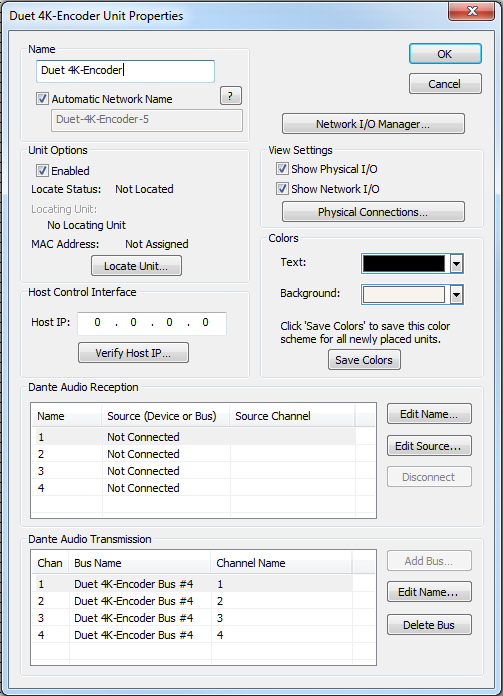Click Edit Name in Dante Audio Transmission
503x696 pixels.
click(x=429, y=592)
